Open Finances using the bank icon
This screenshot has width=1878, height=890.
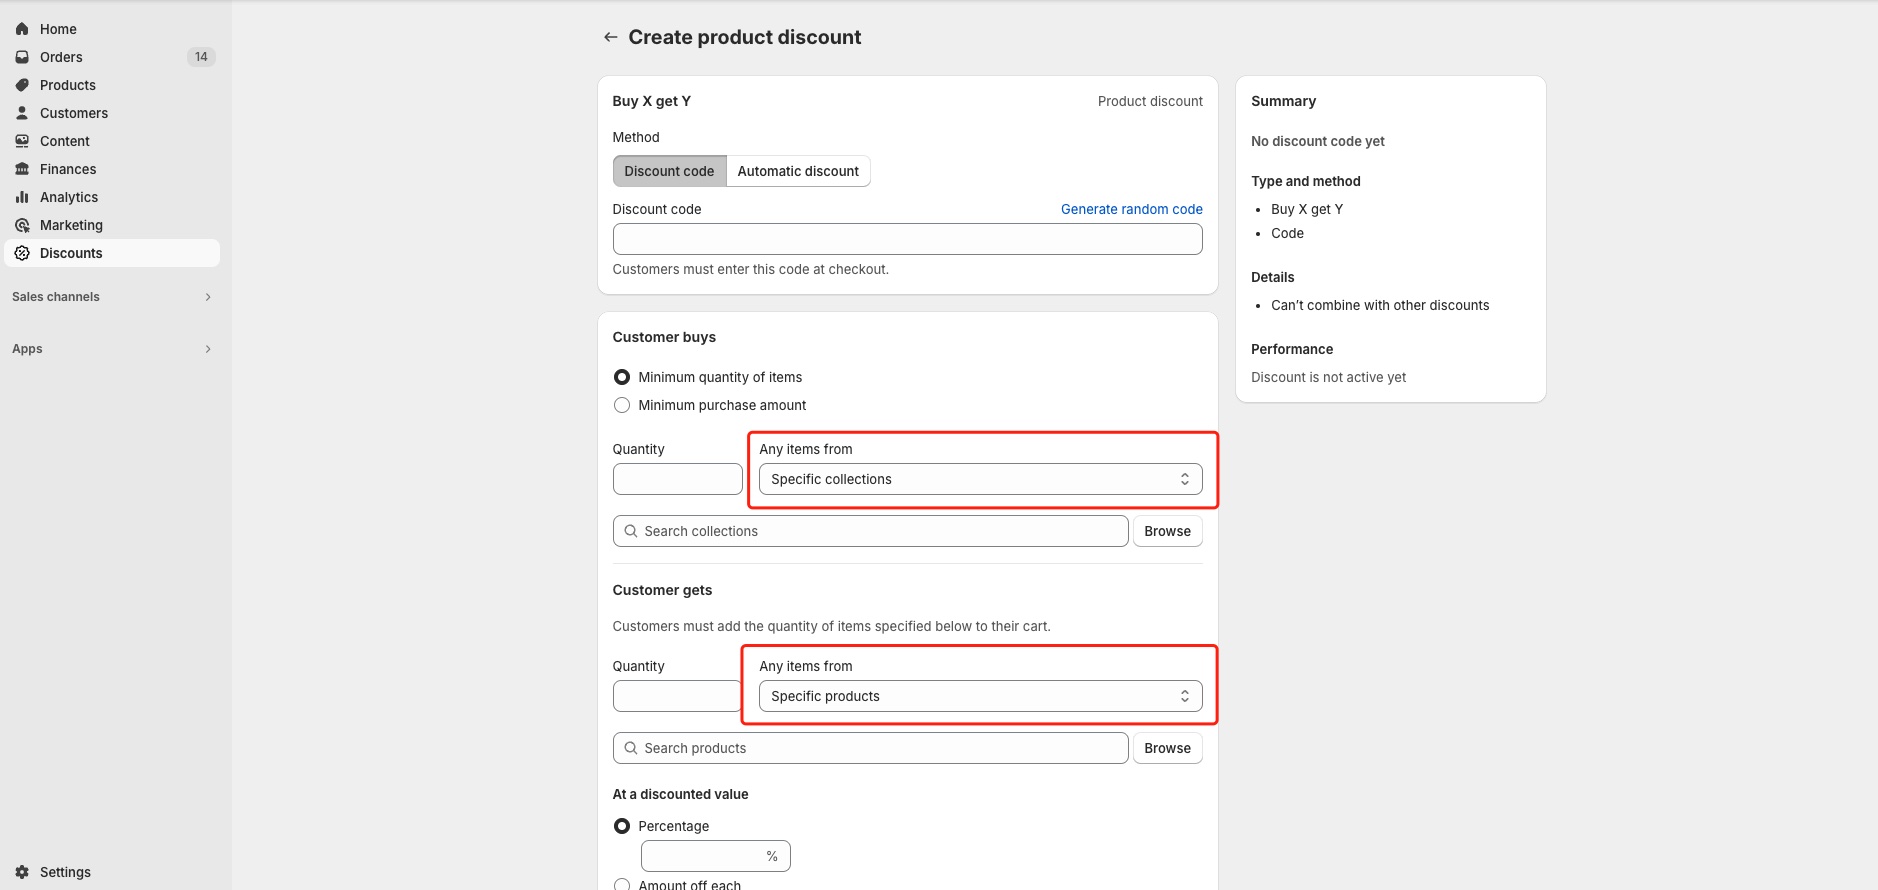coord(22,169)
